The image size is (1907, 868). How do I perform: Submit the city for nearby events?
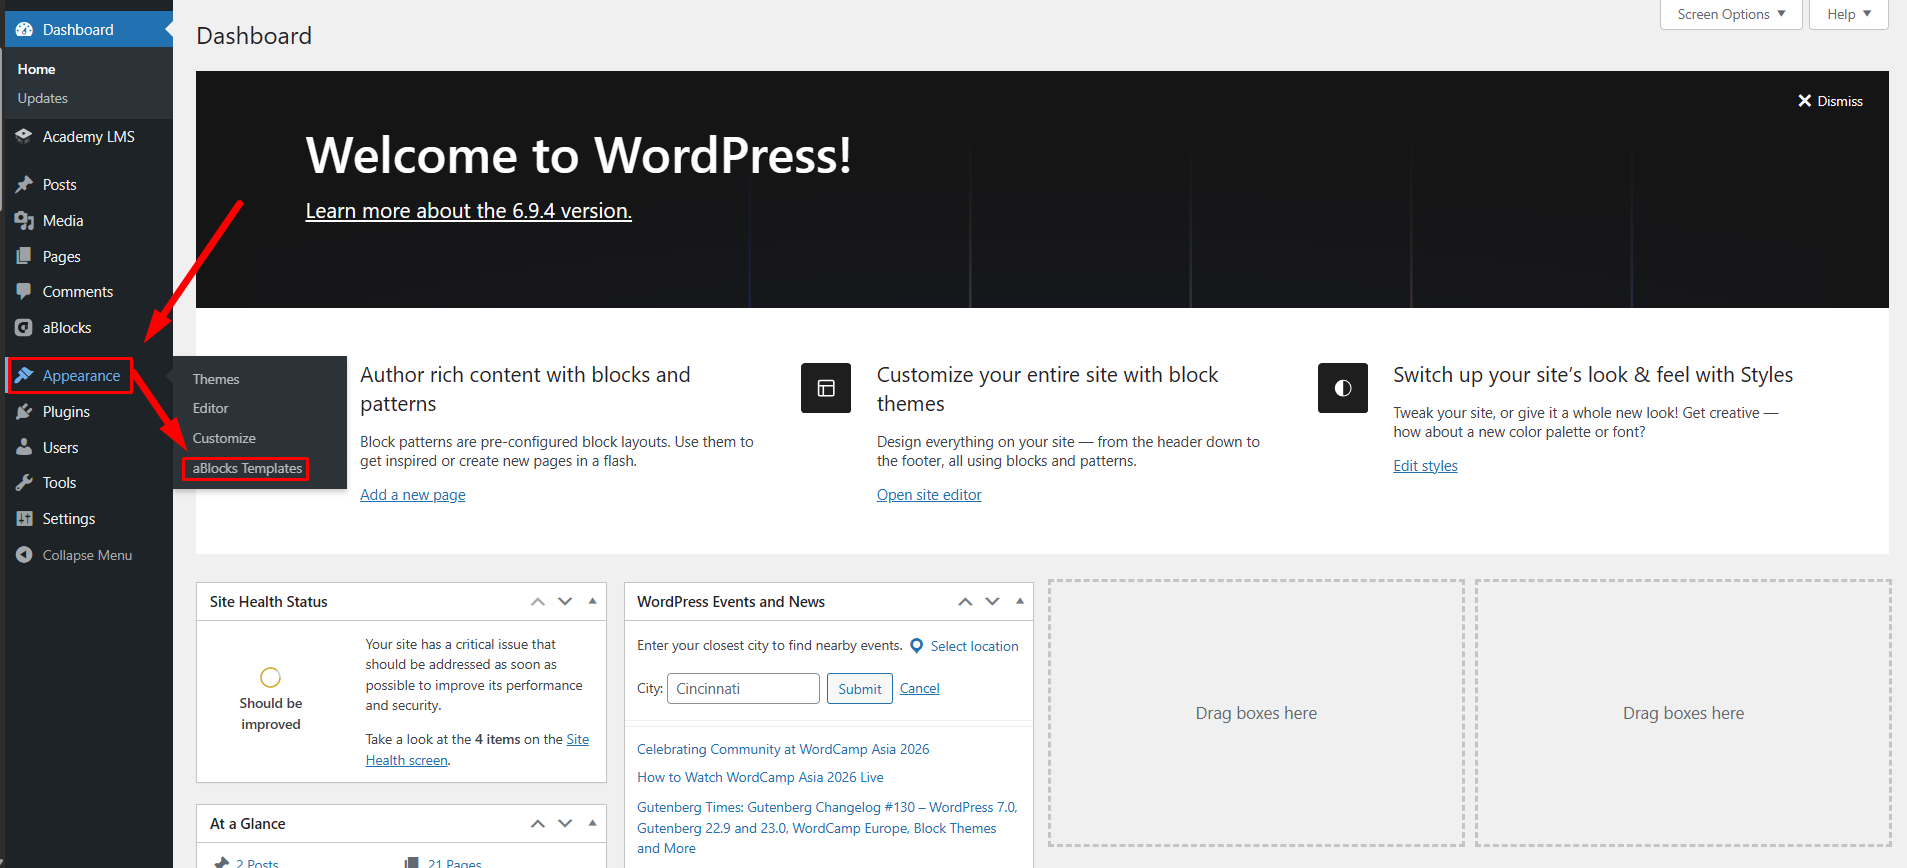tap(860, 689)
